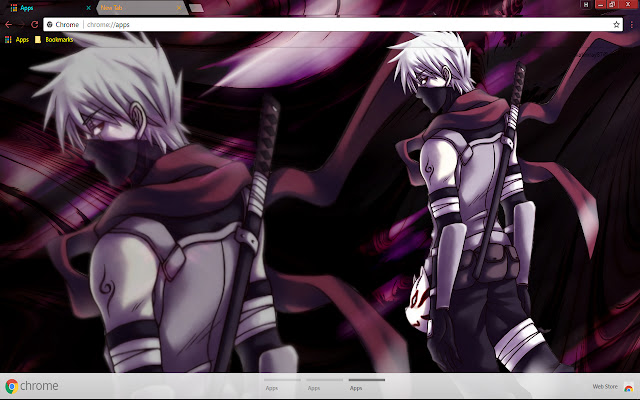Open the Bookmarks folder in the bookmarks bar
Viewport: 640px width, 400px height.
tap(54, 40)
